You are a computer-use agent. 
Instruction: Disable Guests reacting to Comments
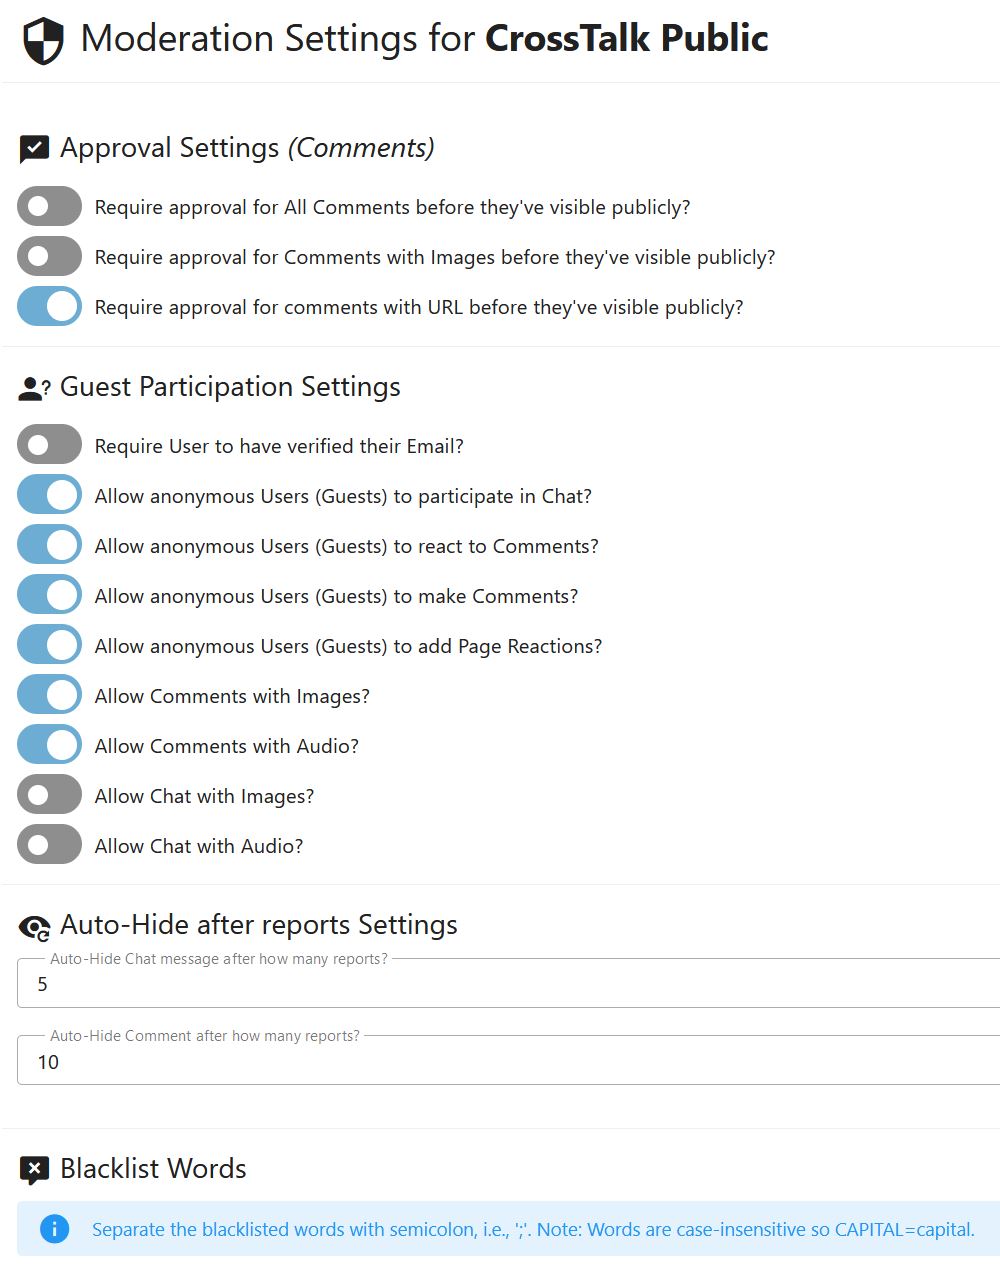(49, 544)
